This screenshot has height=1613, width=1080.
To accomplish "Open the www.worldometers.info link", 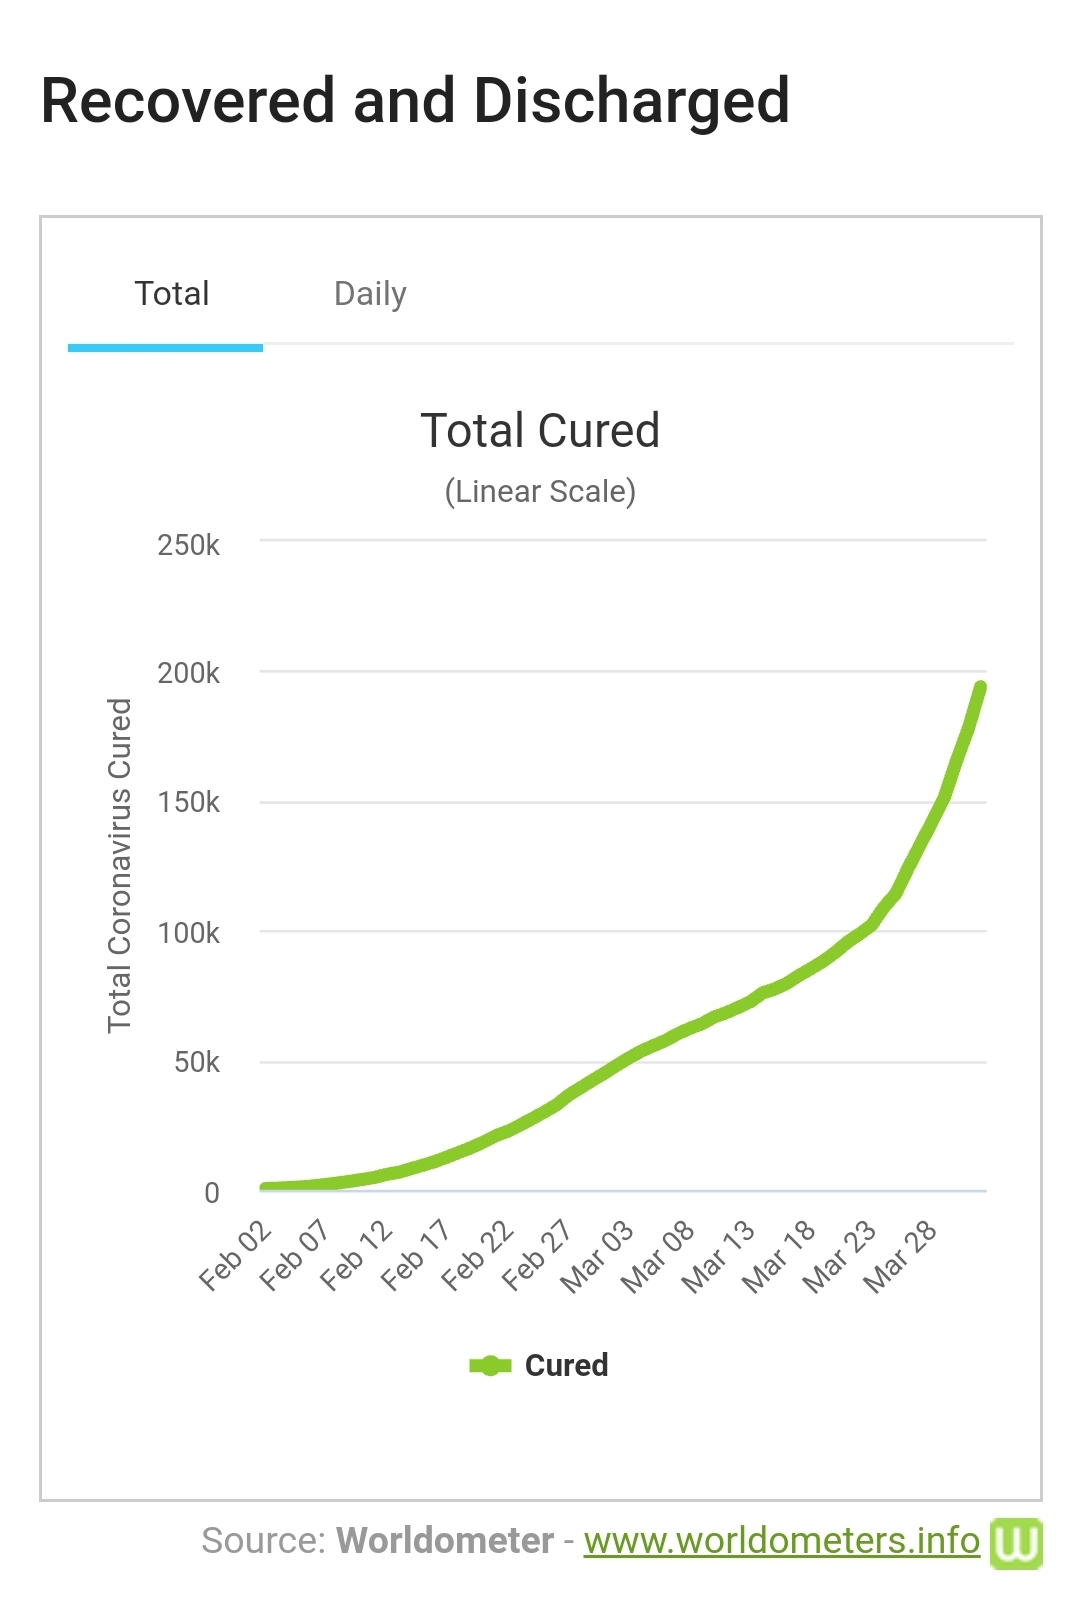I will tap(781, 1541).
